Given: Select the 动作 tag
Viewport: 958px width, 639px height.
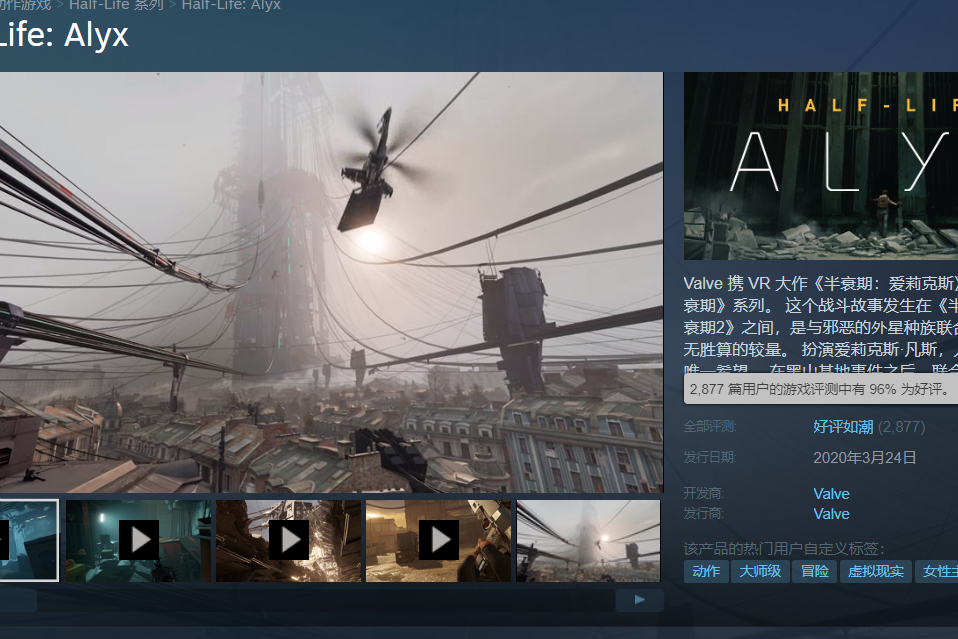Looking at the screenshot, I should click(x=706, y=571).
